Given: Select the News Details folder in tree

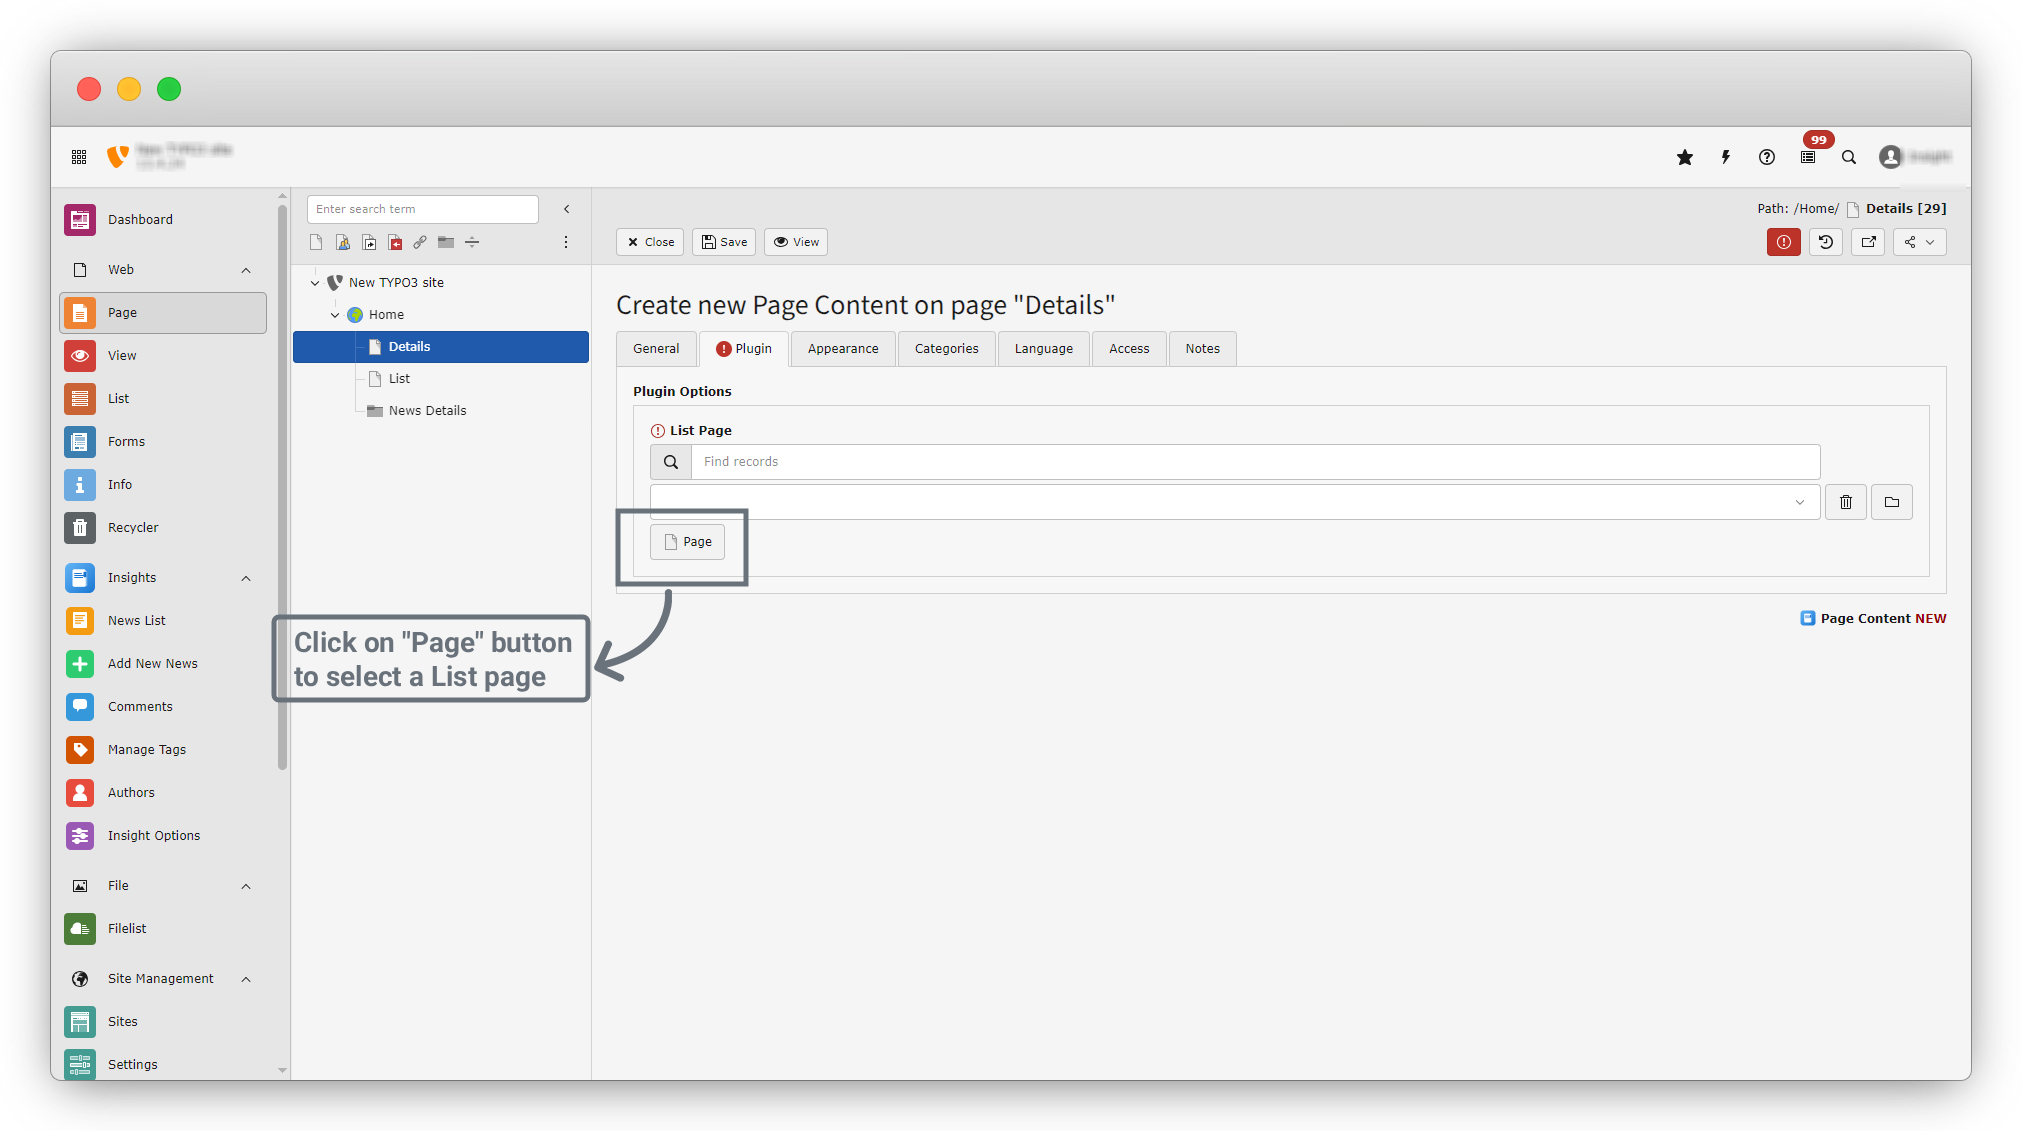Looking at the screenshot, I should [x=427, y=411].
